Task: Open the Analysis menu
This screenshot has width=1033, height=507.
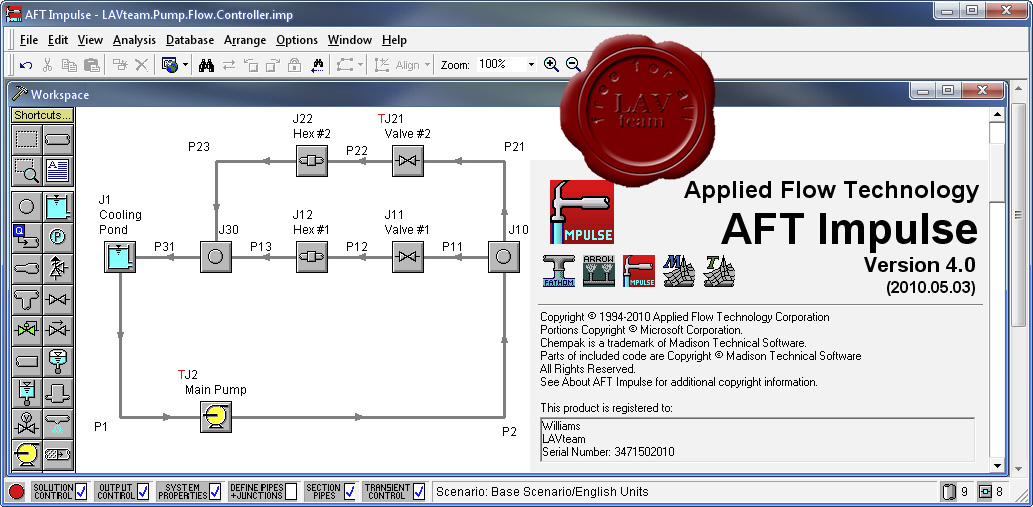Action: click(134, 40)
